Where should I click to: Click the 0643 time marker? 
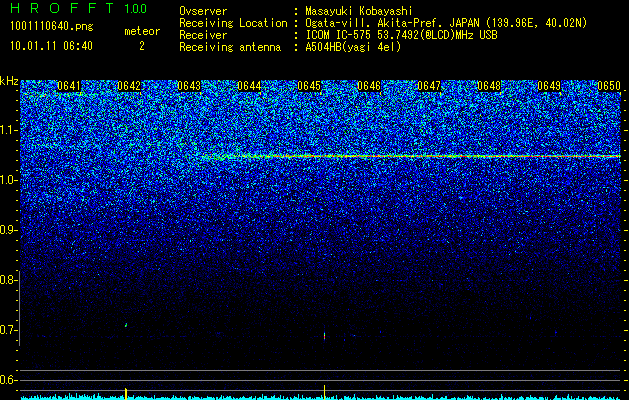[189, 86]
